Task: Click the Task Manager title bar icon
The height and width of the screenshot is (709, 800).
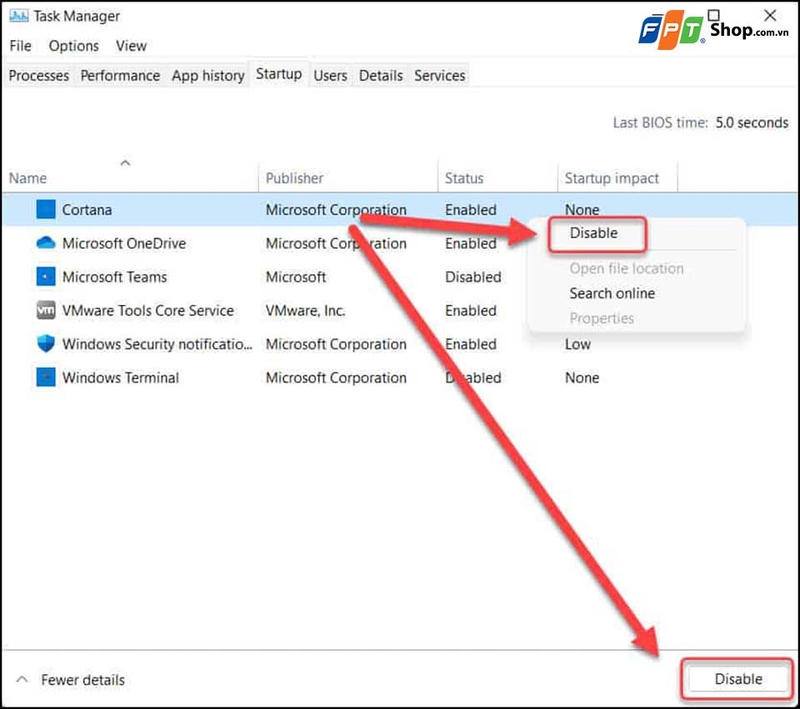Action: 19,16
